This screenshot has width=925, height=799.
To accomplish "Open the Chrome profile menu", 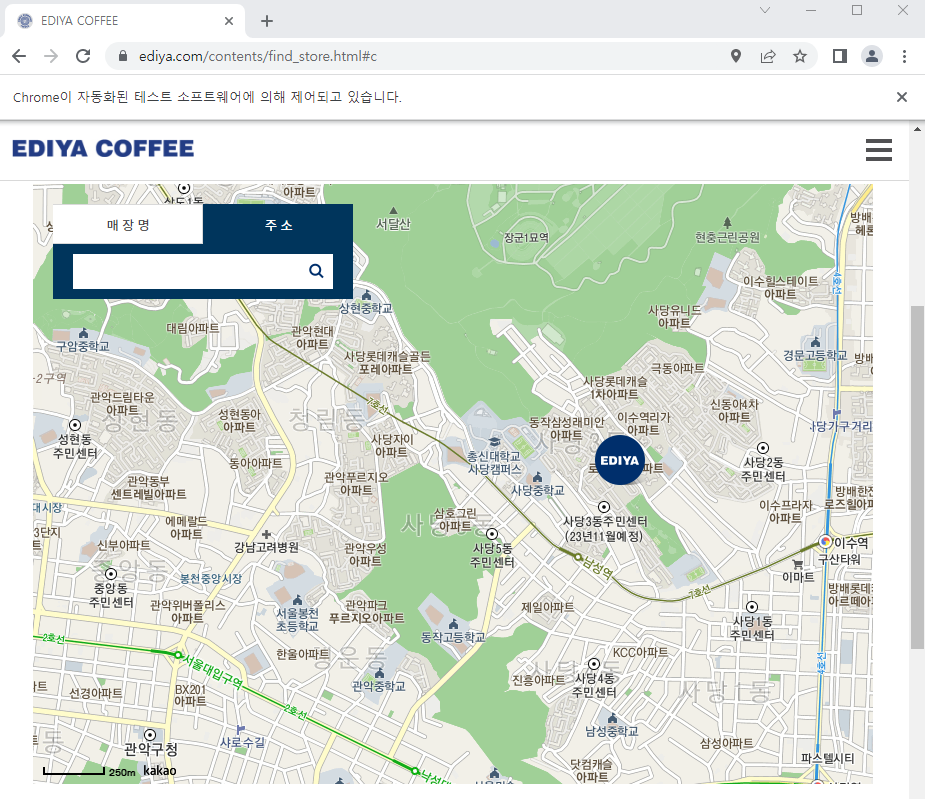I will point(871,56).
